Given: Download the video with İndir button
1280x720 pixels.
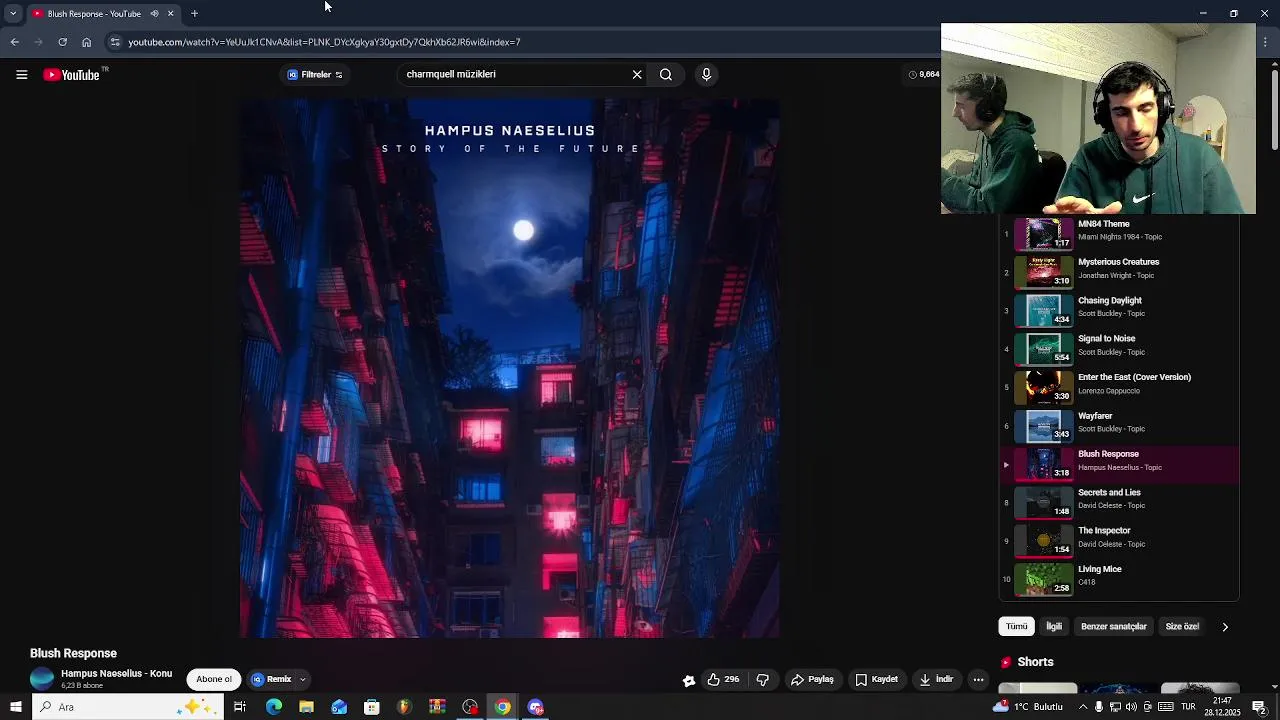Looking at the screenshot, I should [937, 679].
